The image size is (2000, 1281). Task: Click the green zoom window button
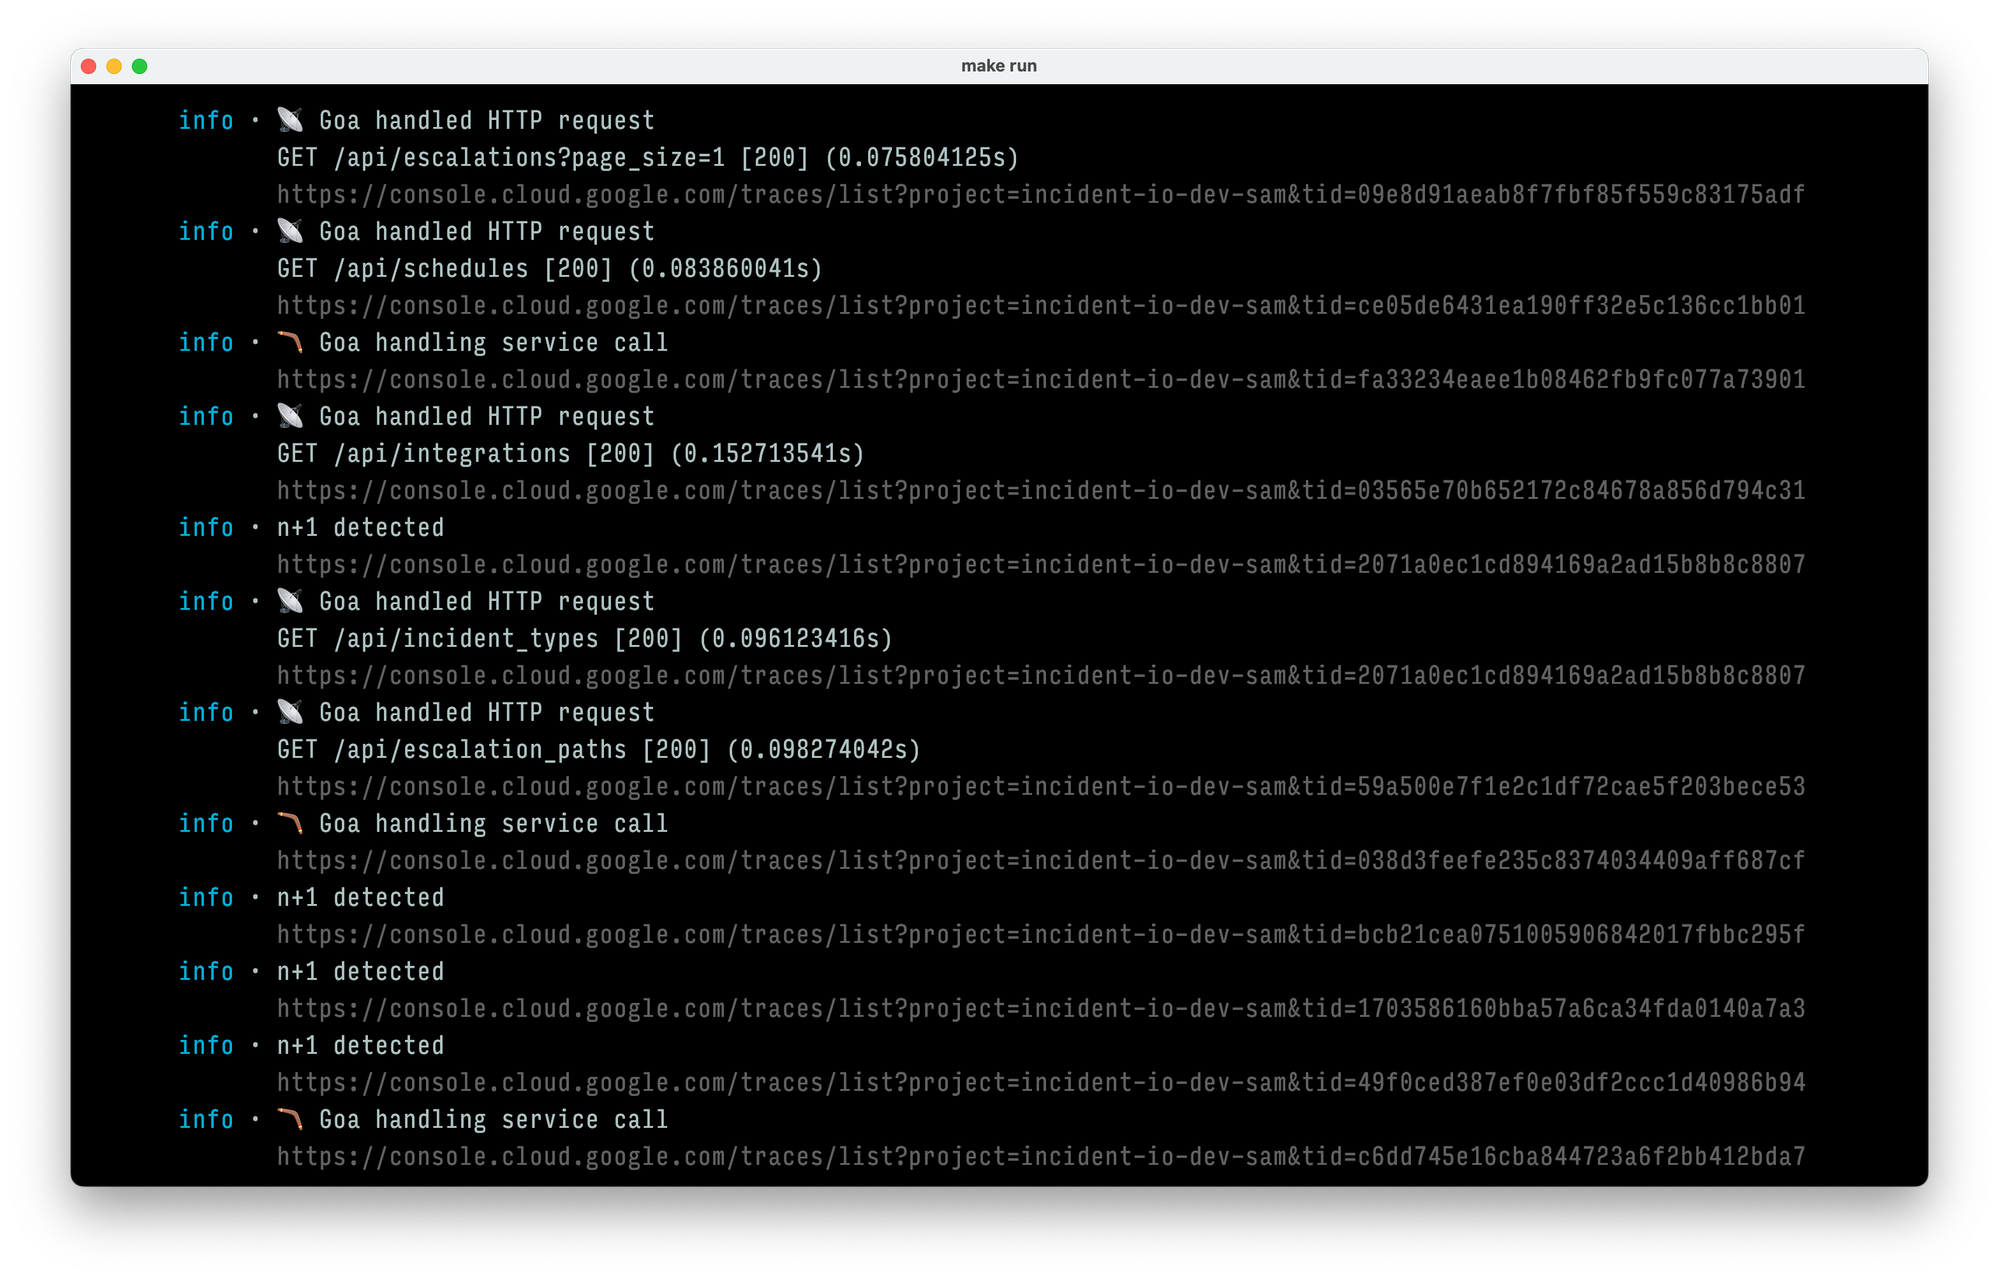click(x=140, y=66)
